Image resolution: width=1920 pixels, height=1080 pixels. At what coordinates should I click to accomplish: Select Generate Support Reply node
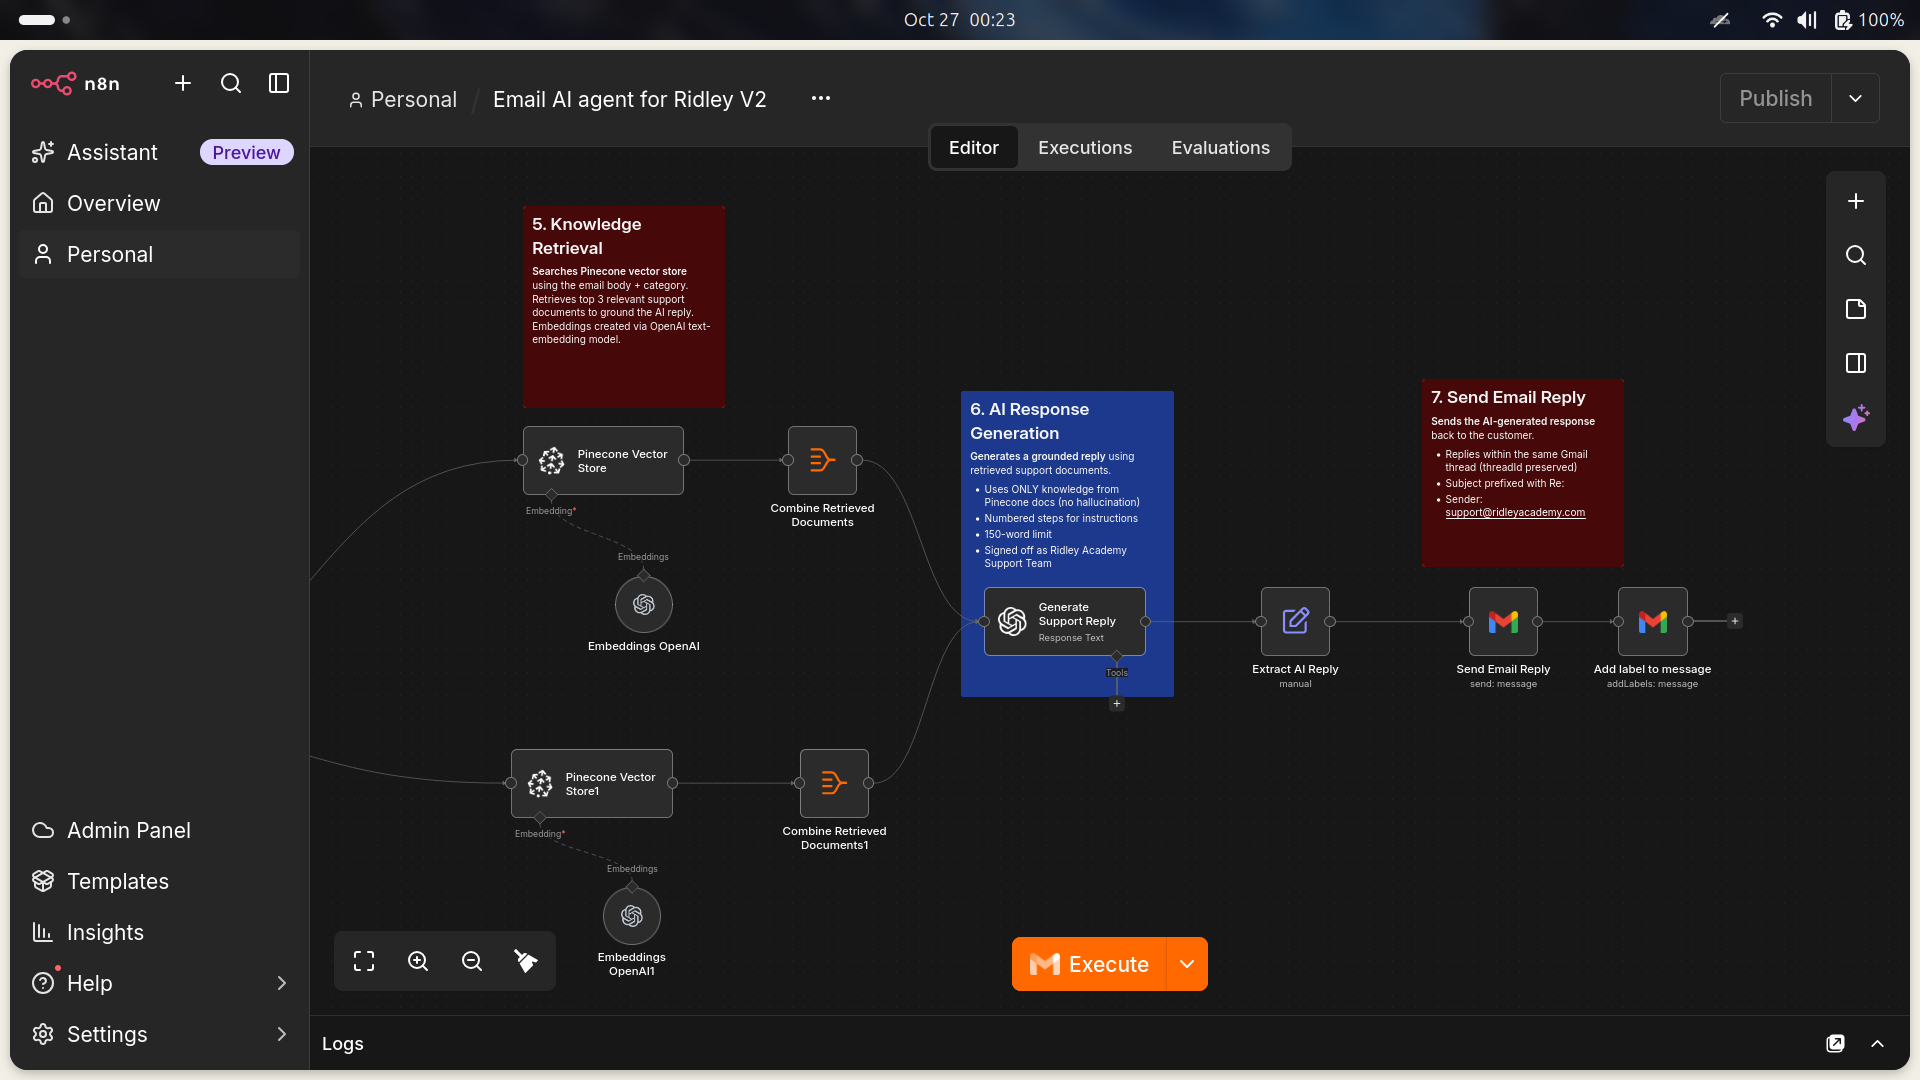tap(1065, 621)
